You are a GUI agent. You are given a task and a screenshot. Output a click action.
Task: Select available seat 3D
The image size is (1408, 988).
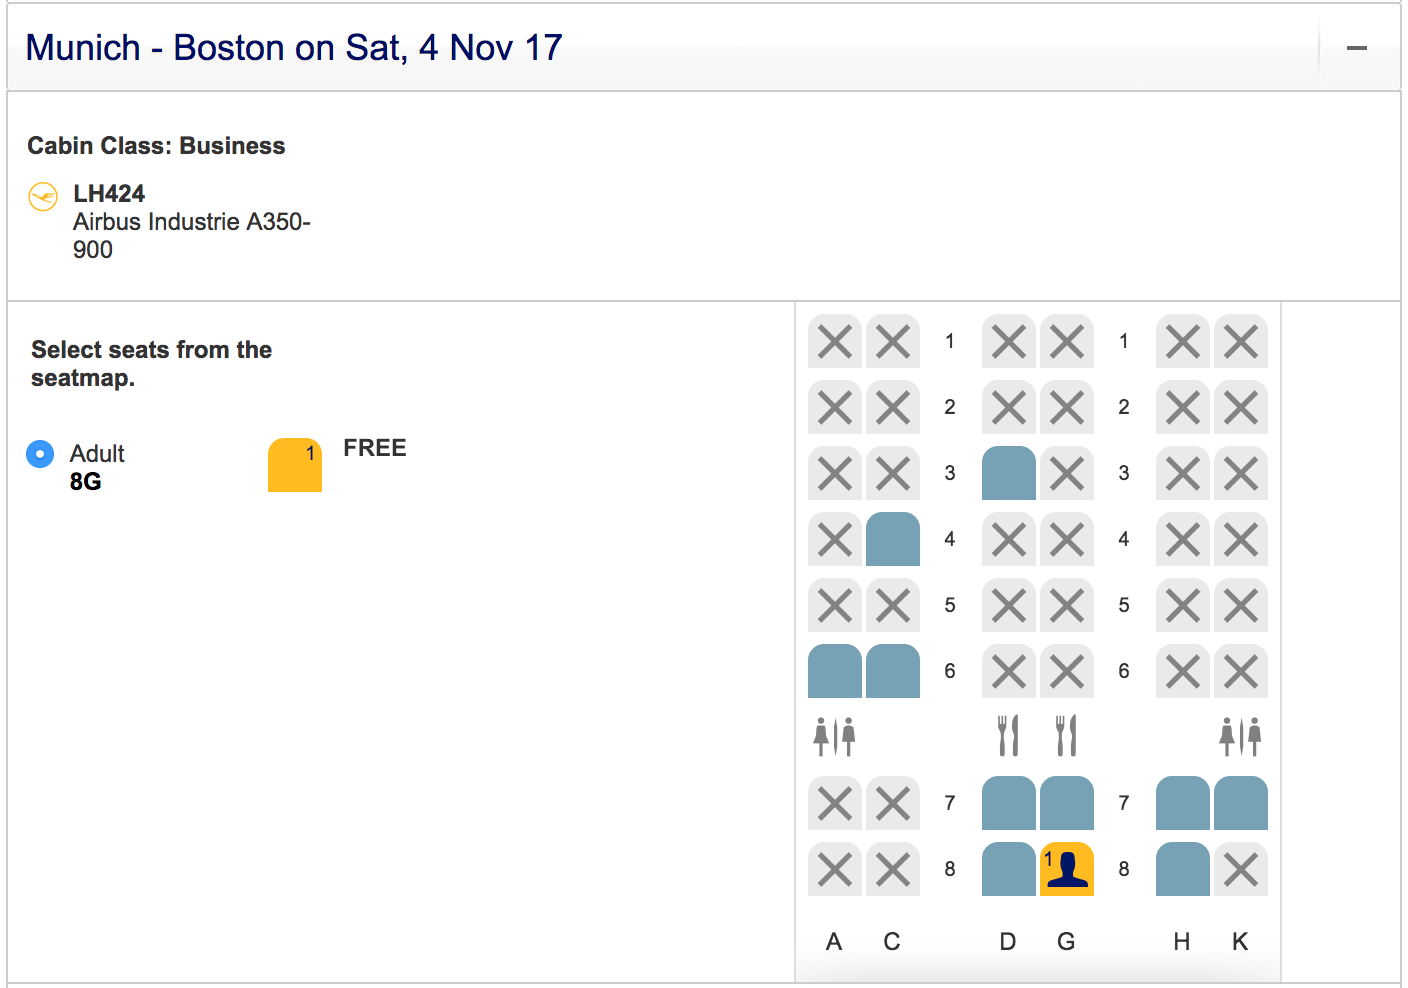click(1008, 473)
